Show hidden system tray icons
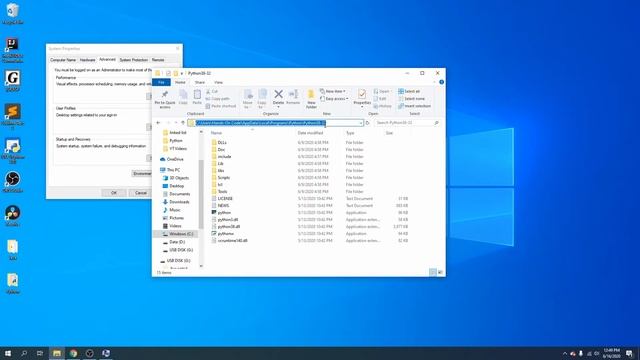Screen dimensions: 640x360 [x=565, y=353]
